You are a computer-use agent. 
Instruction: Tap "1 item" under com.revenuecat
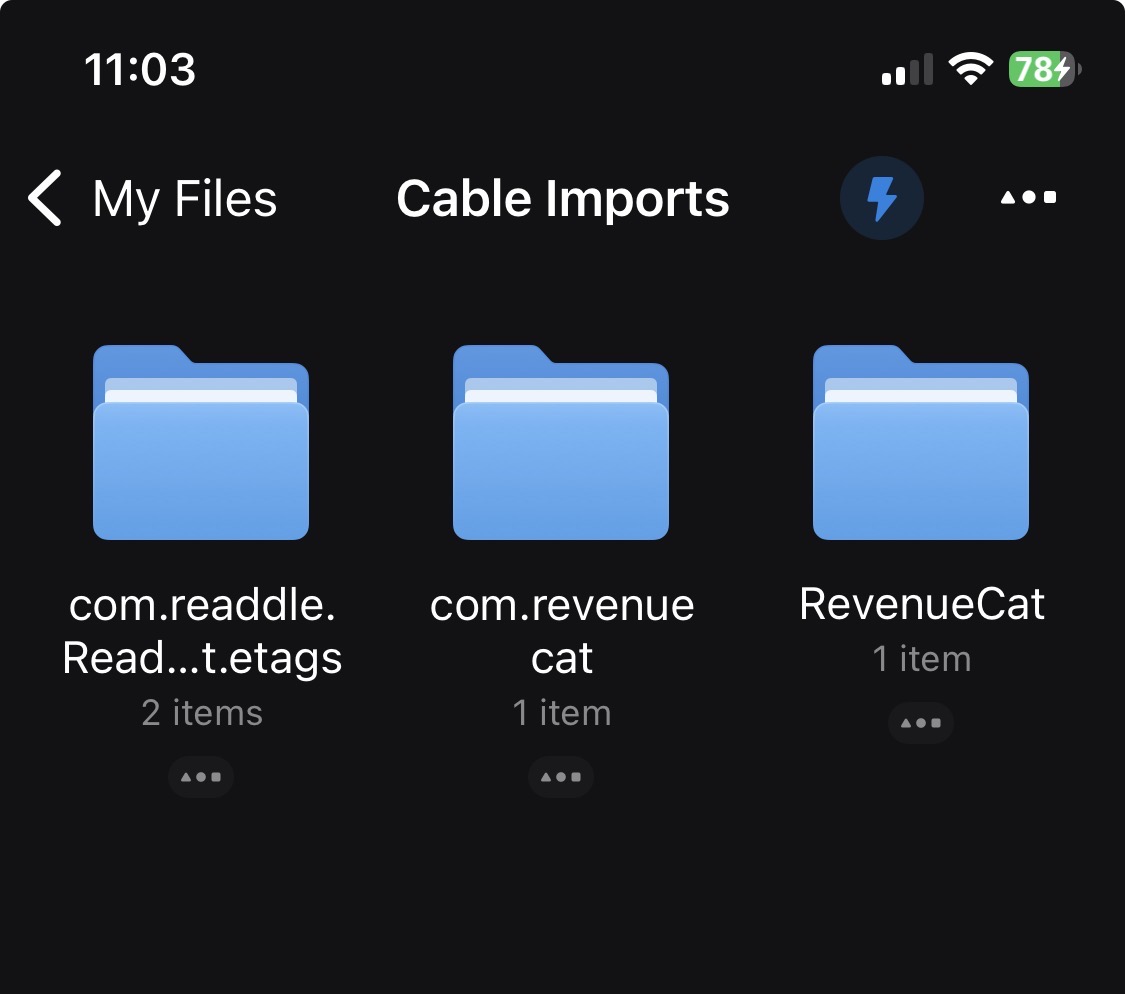pyautogui.click(x=562, y=713)
